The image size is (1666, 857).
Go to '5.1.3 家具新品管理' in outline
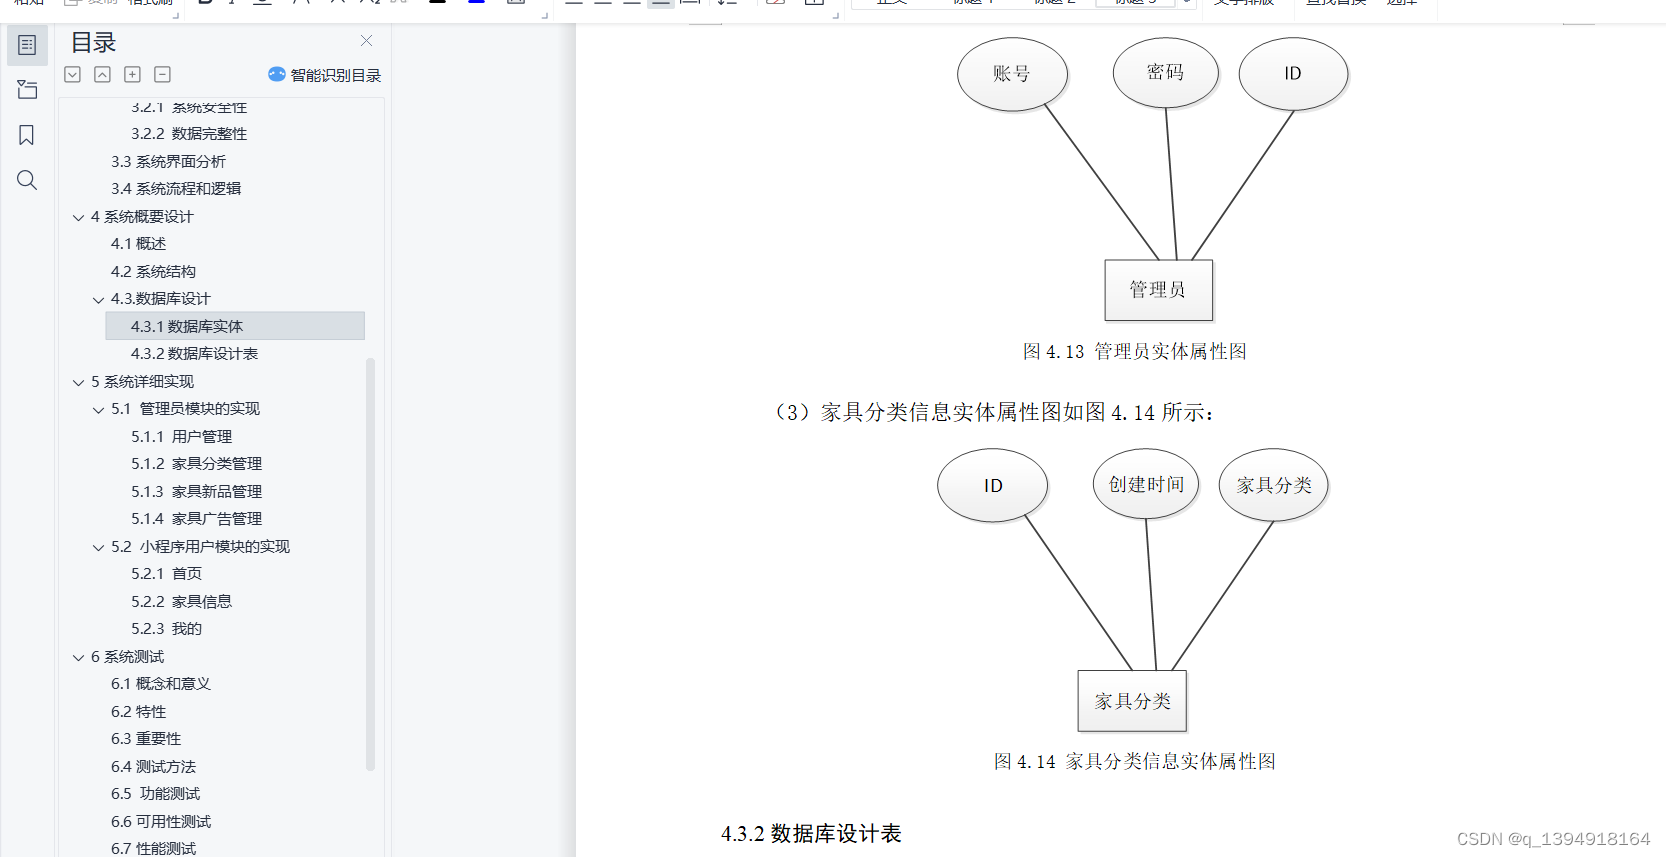(196, 492)
